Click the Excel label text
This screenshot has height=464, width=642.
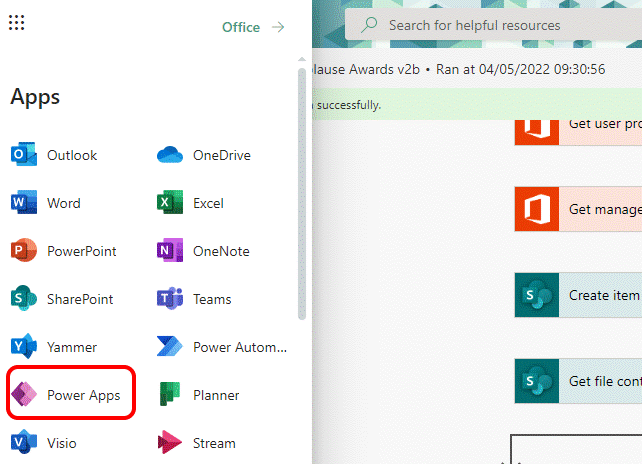tap(208, 203)
